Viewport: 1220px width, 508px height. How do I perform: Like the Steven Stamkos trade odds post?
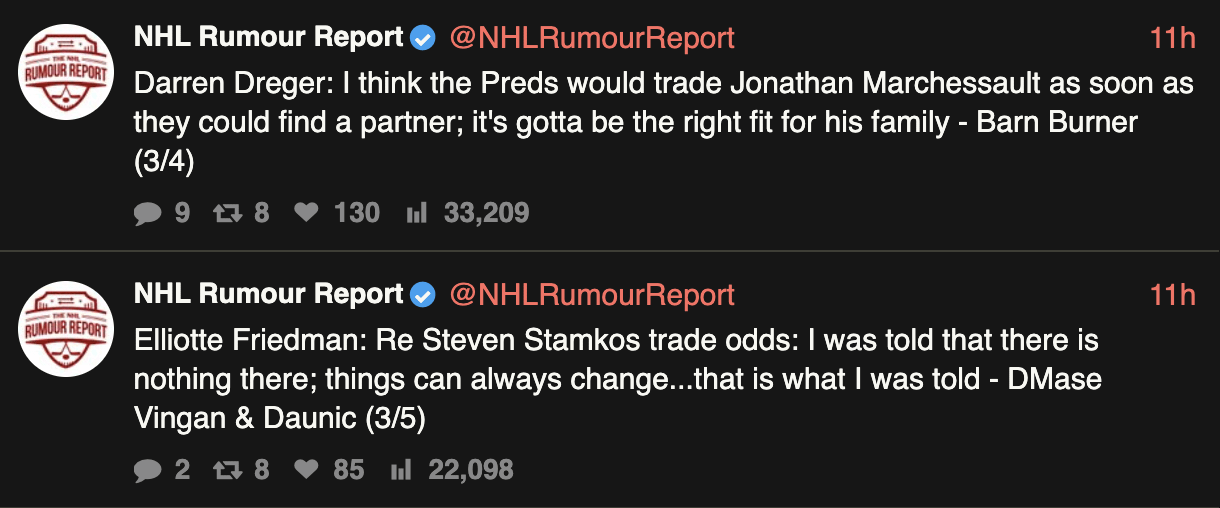pyautogui.click(x=305, y=470)
